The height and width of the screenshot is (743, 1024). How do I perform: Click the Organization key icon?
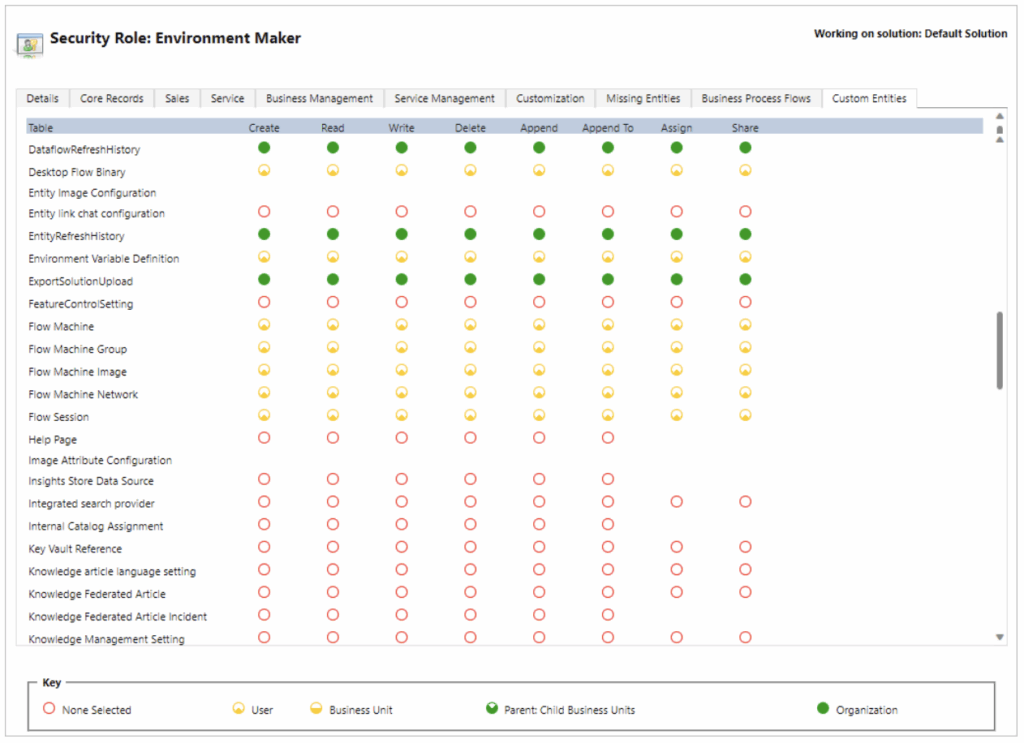[x=823, y=708]
